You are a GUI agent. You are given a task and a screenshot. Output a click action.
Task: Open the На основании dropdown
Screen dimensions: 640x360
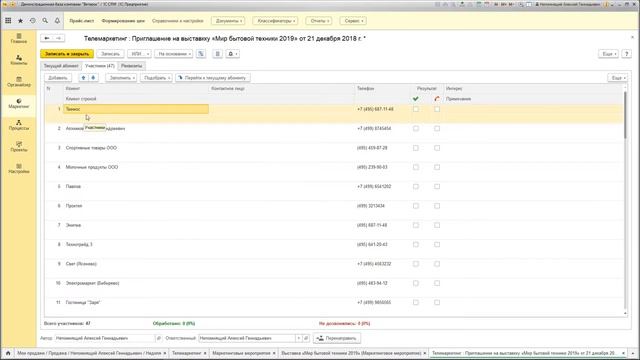point(173,54)
